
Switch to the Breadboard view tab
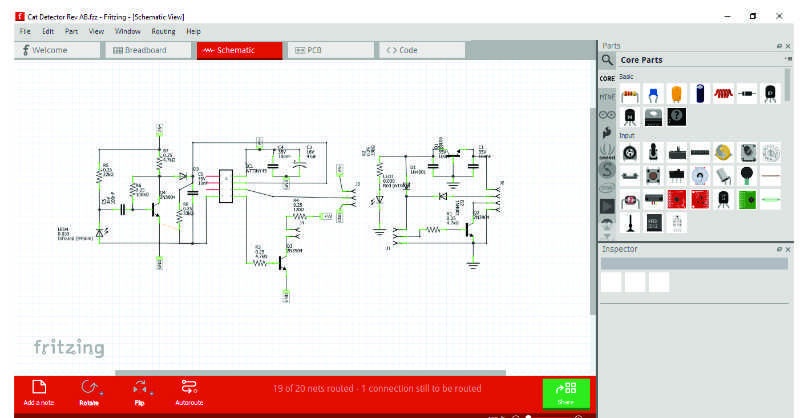pyautogui.click(x=148, y=50)
